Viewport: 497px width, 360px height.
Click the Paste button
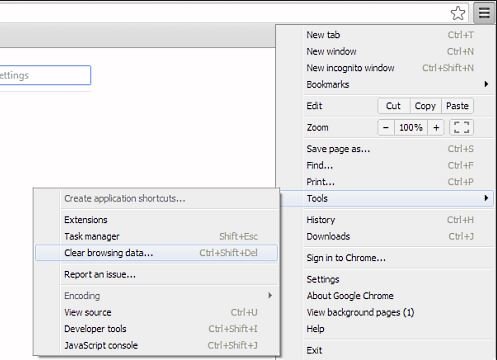click(457, 106)
